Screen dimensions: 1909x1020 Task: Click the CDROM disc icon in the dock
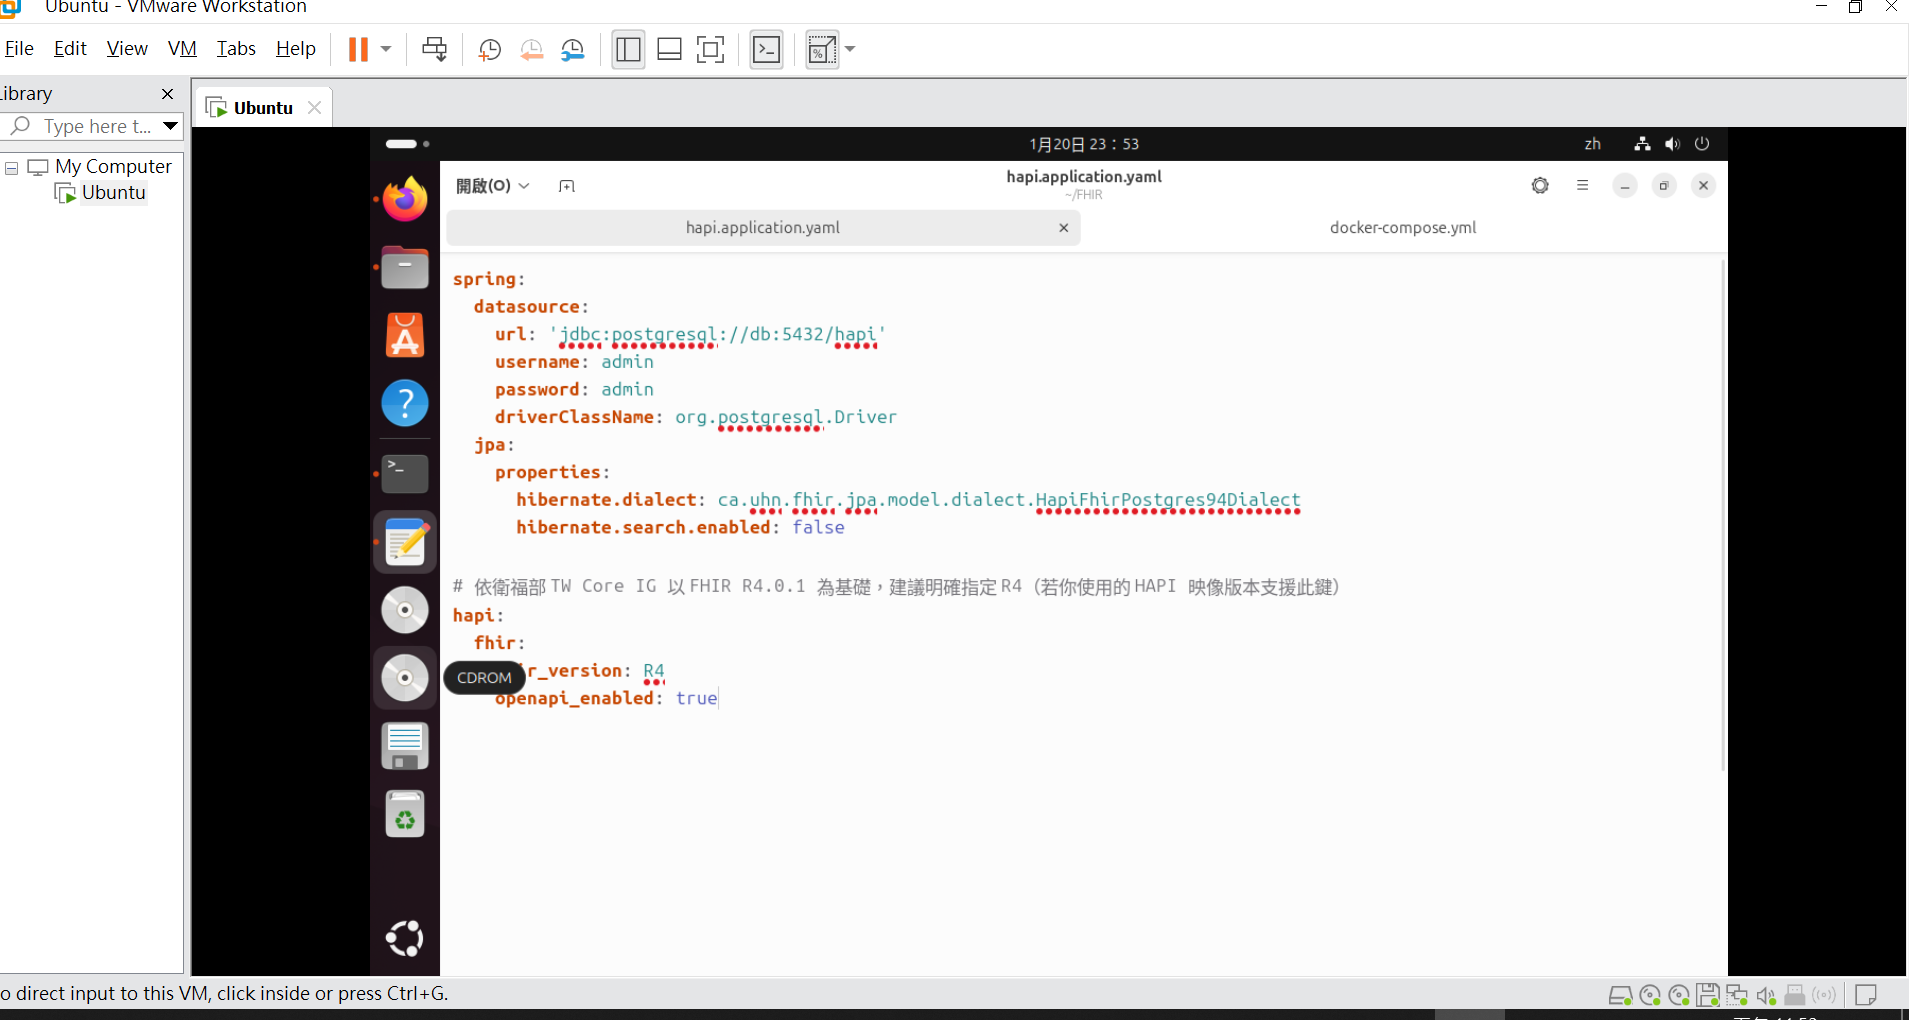coord(404,677)
